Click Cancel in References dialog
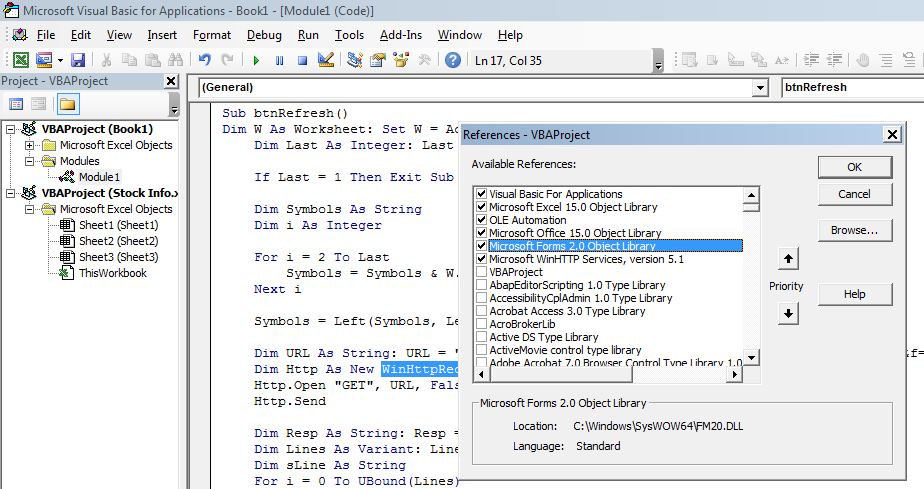 tap(854, 194)
